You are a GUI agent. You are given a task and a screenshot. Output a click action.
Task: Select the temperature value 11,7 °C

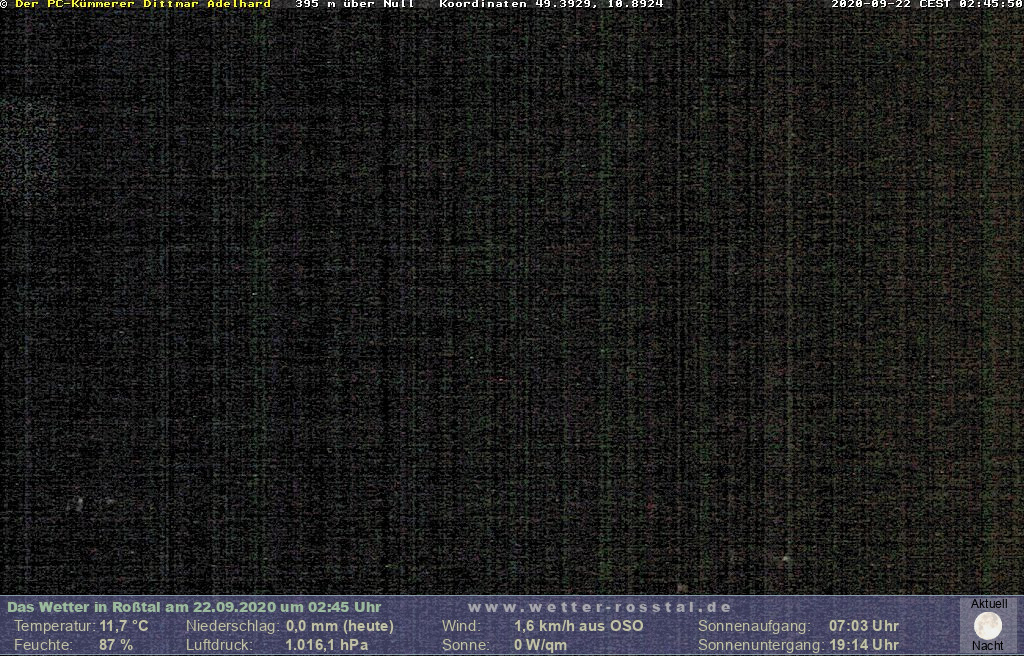tap(123, 626)
